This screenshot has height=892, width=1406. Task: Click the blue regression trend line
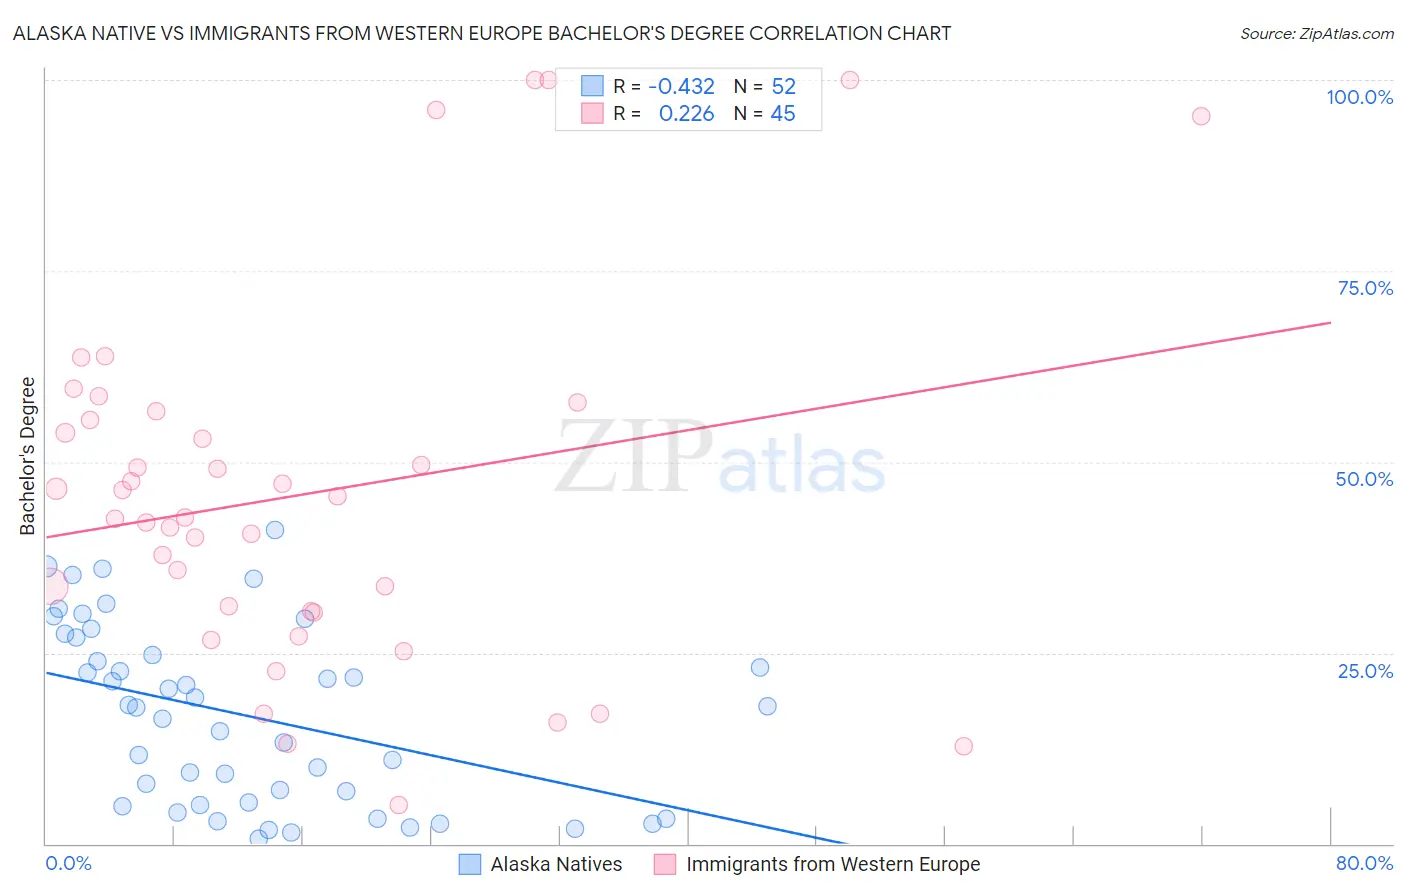[x=446, y=758]
